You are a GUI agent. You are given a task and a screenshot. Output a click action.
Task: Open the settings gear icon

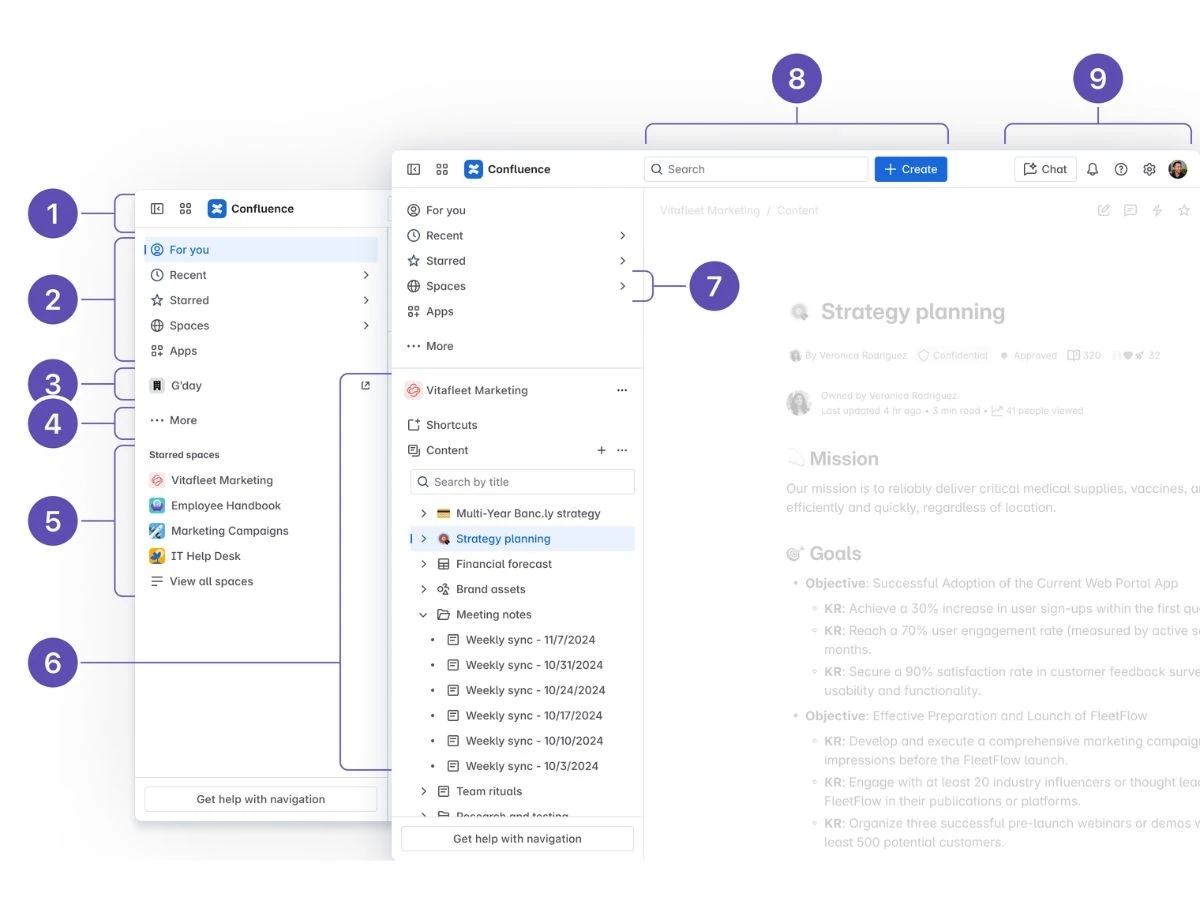(x=1149, y=169)
